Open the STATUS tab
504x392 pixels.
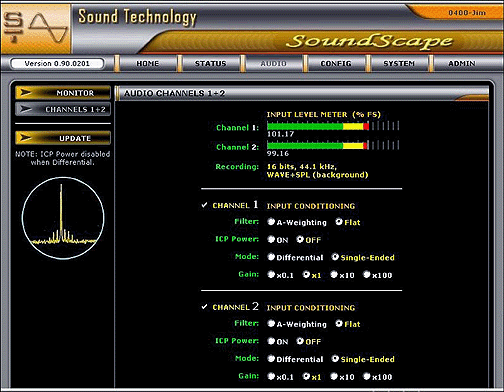click(210, 63)
